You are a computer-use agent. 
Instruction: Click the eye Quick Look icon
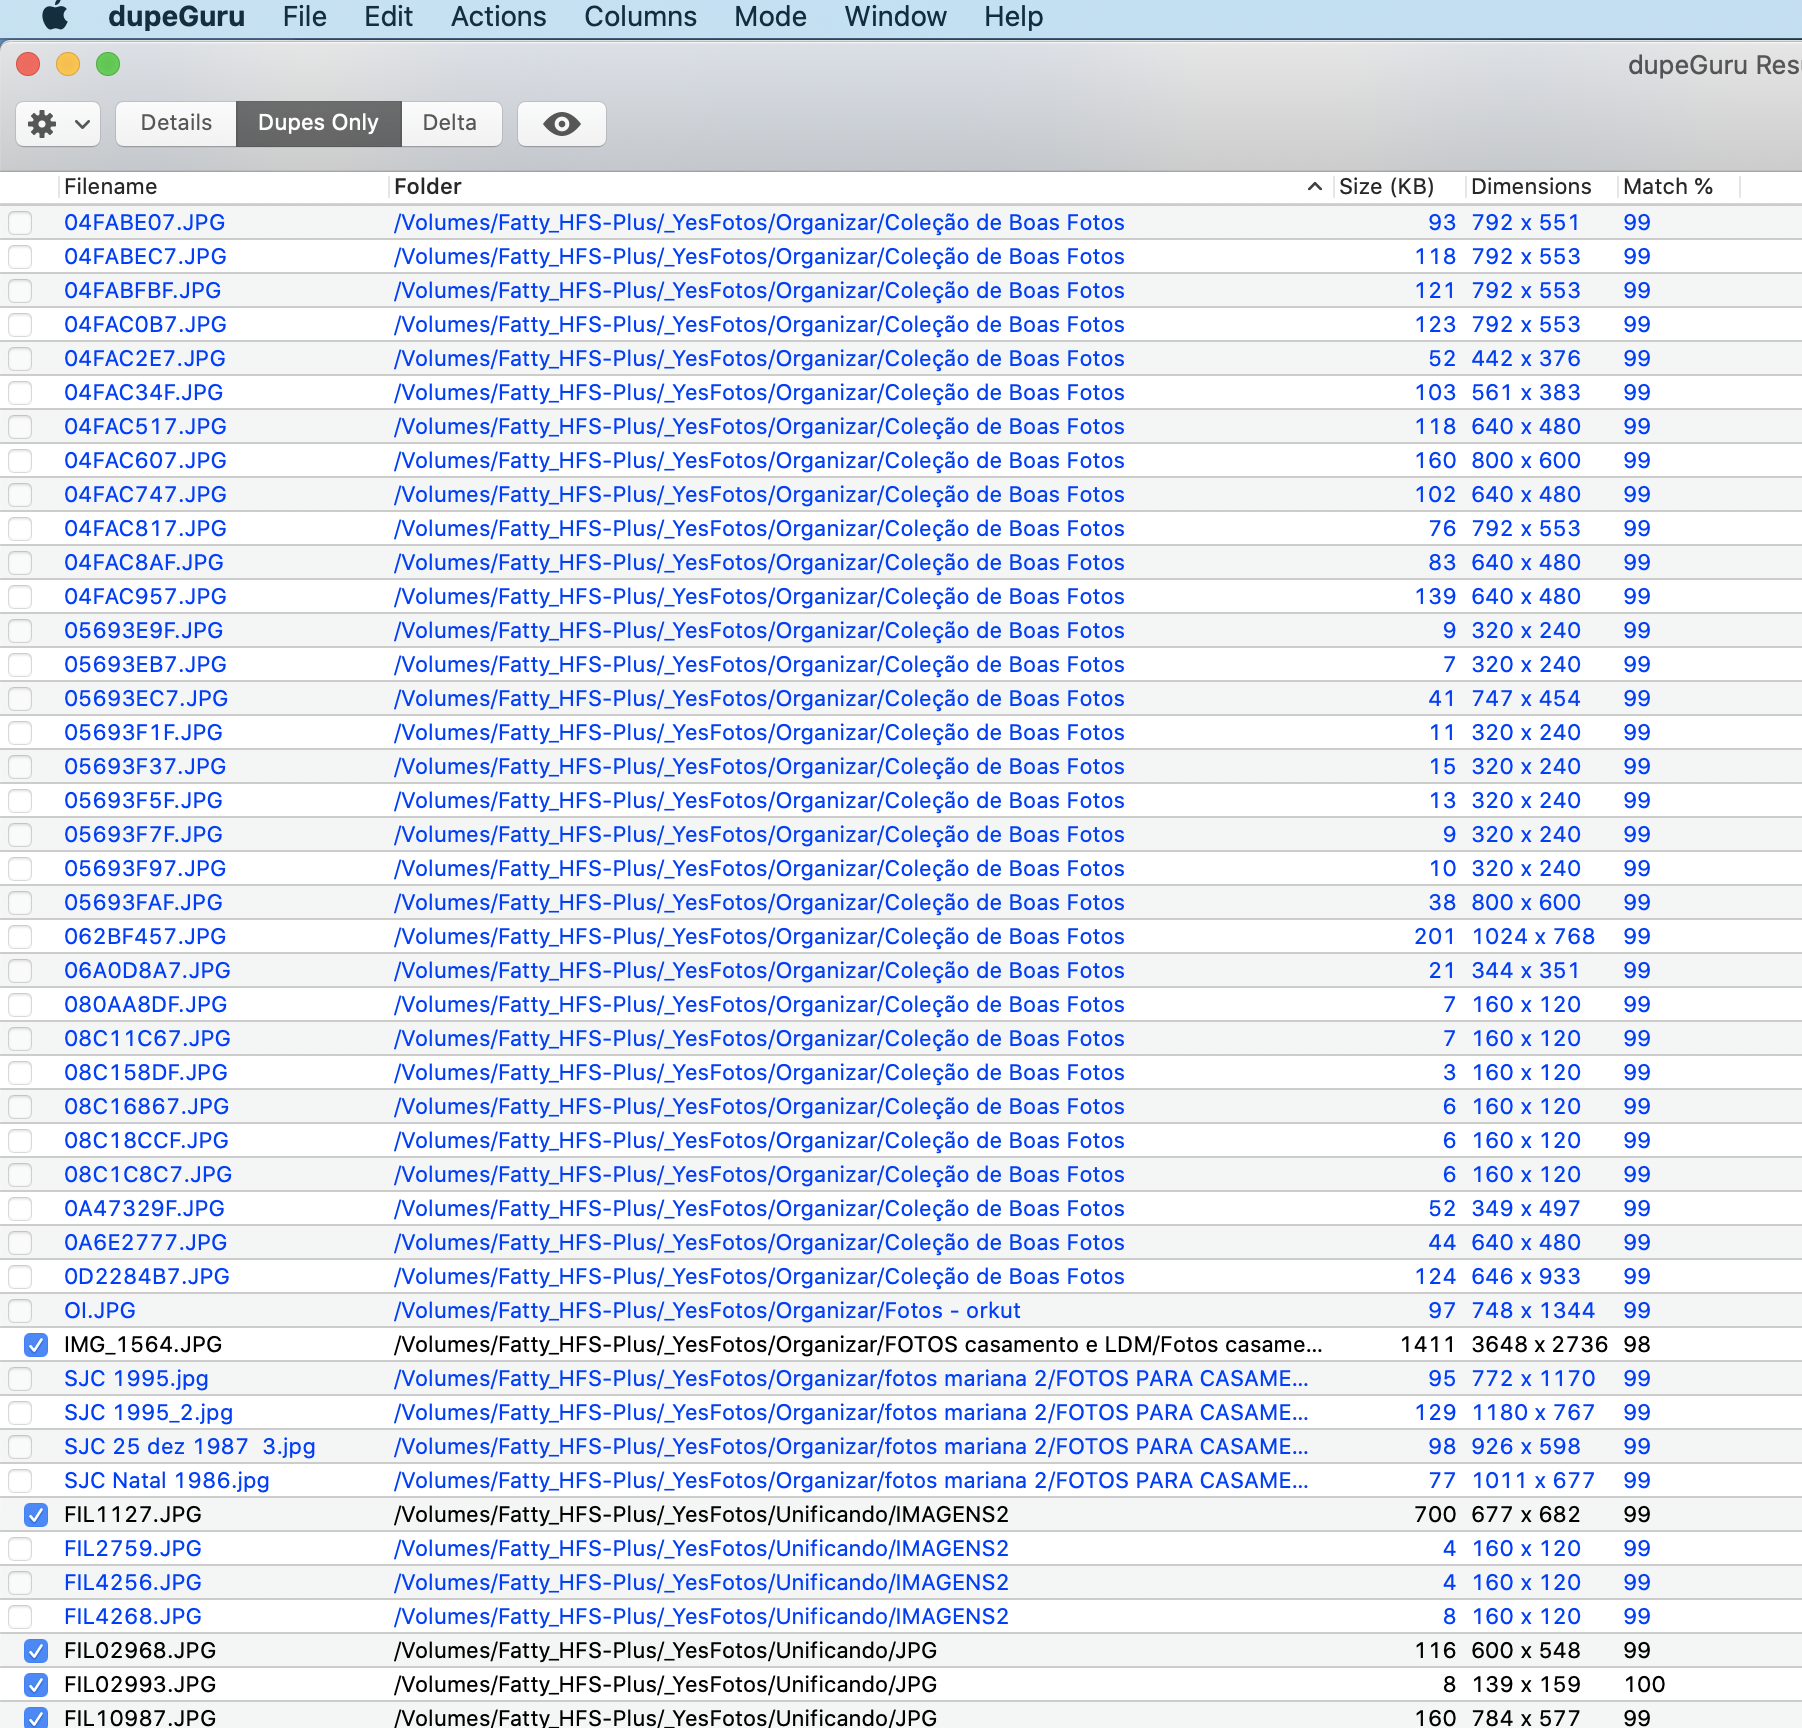[562, 124]
